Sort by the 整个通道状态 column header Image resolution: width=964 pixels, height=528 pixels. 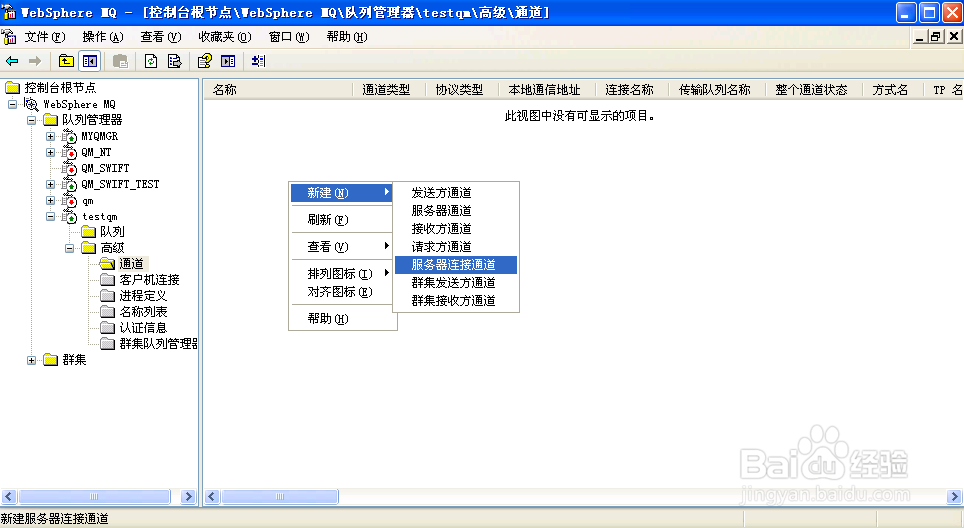[x=814, y=90]
